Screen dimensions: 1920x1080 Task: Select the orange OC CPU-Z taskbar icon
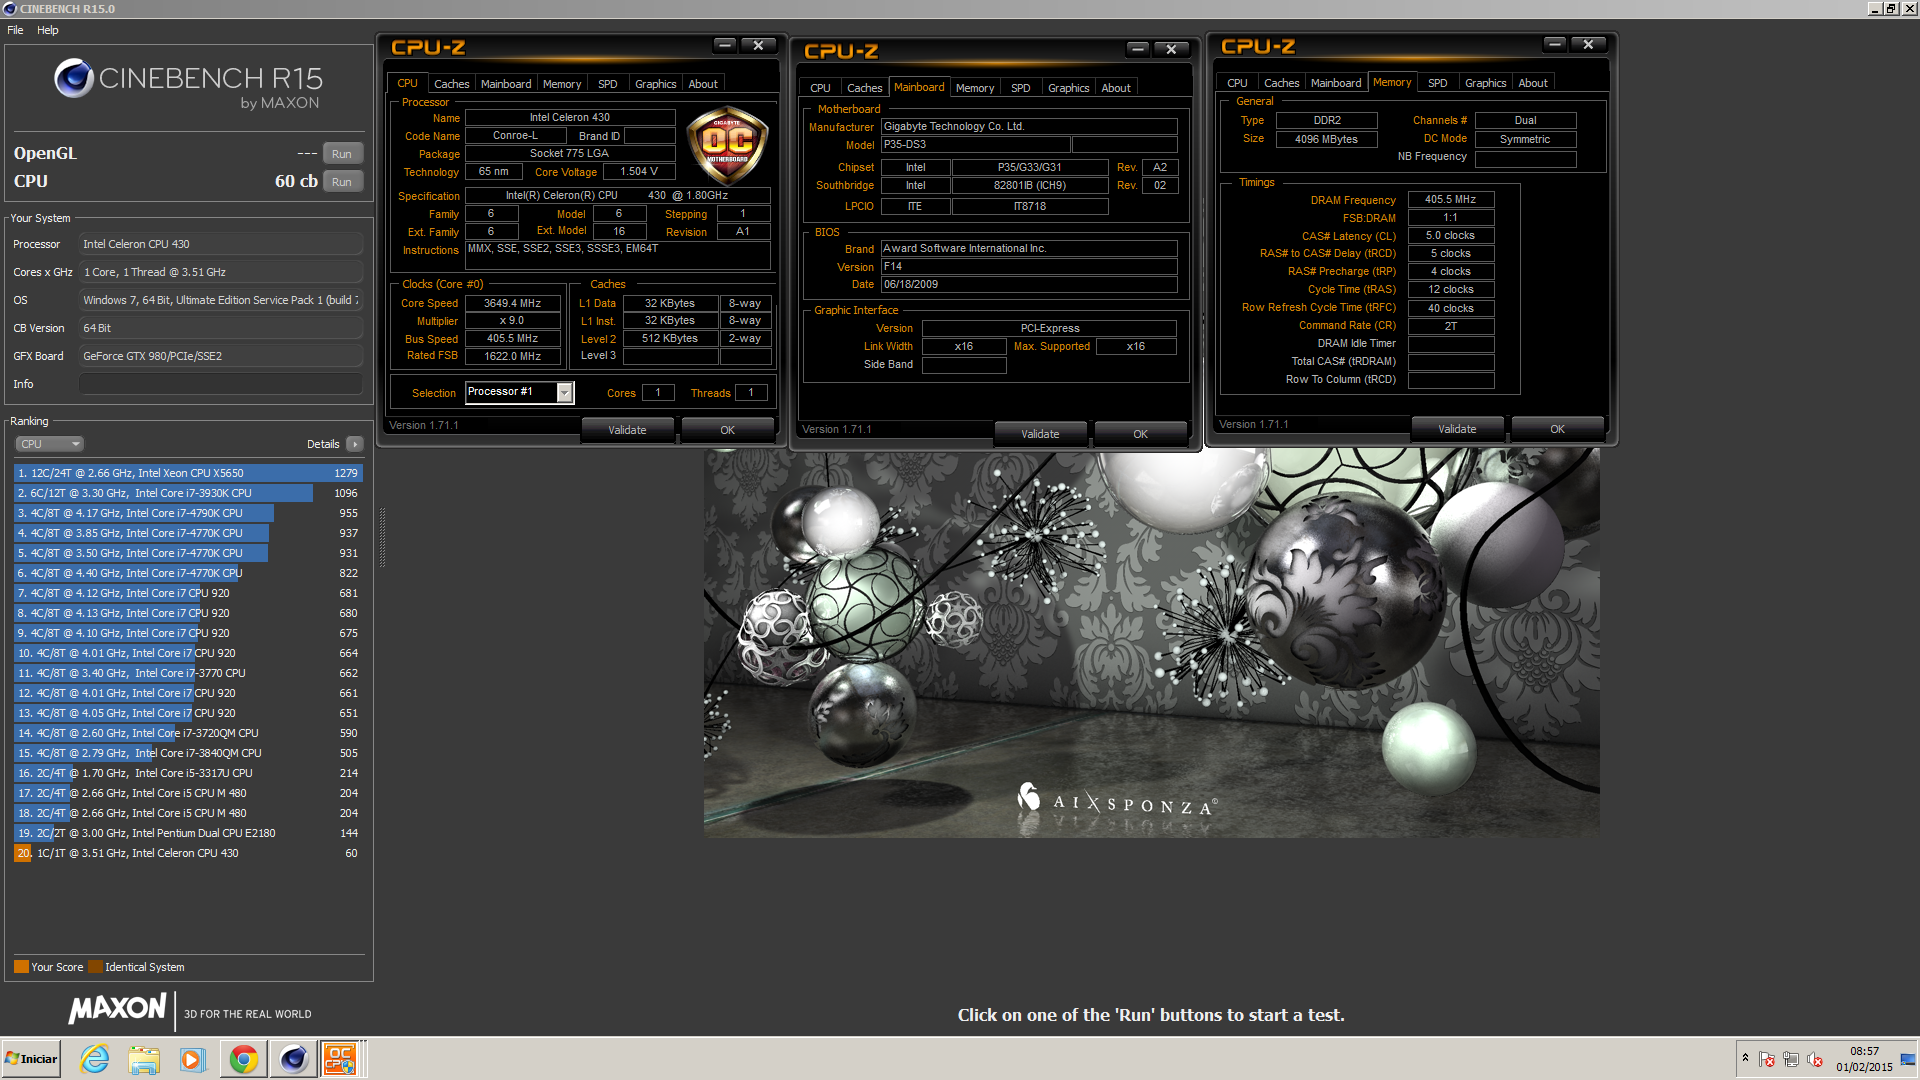340,1059
